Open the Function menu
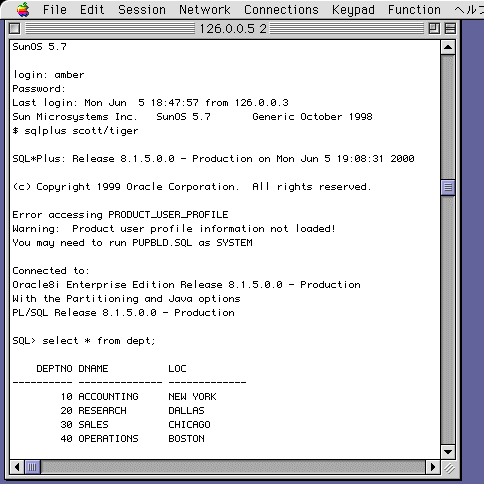Image resolution: width=484 pixels, height=484 pixels. [414, 10]
